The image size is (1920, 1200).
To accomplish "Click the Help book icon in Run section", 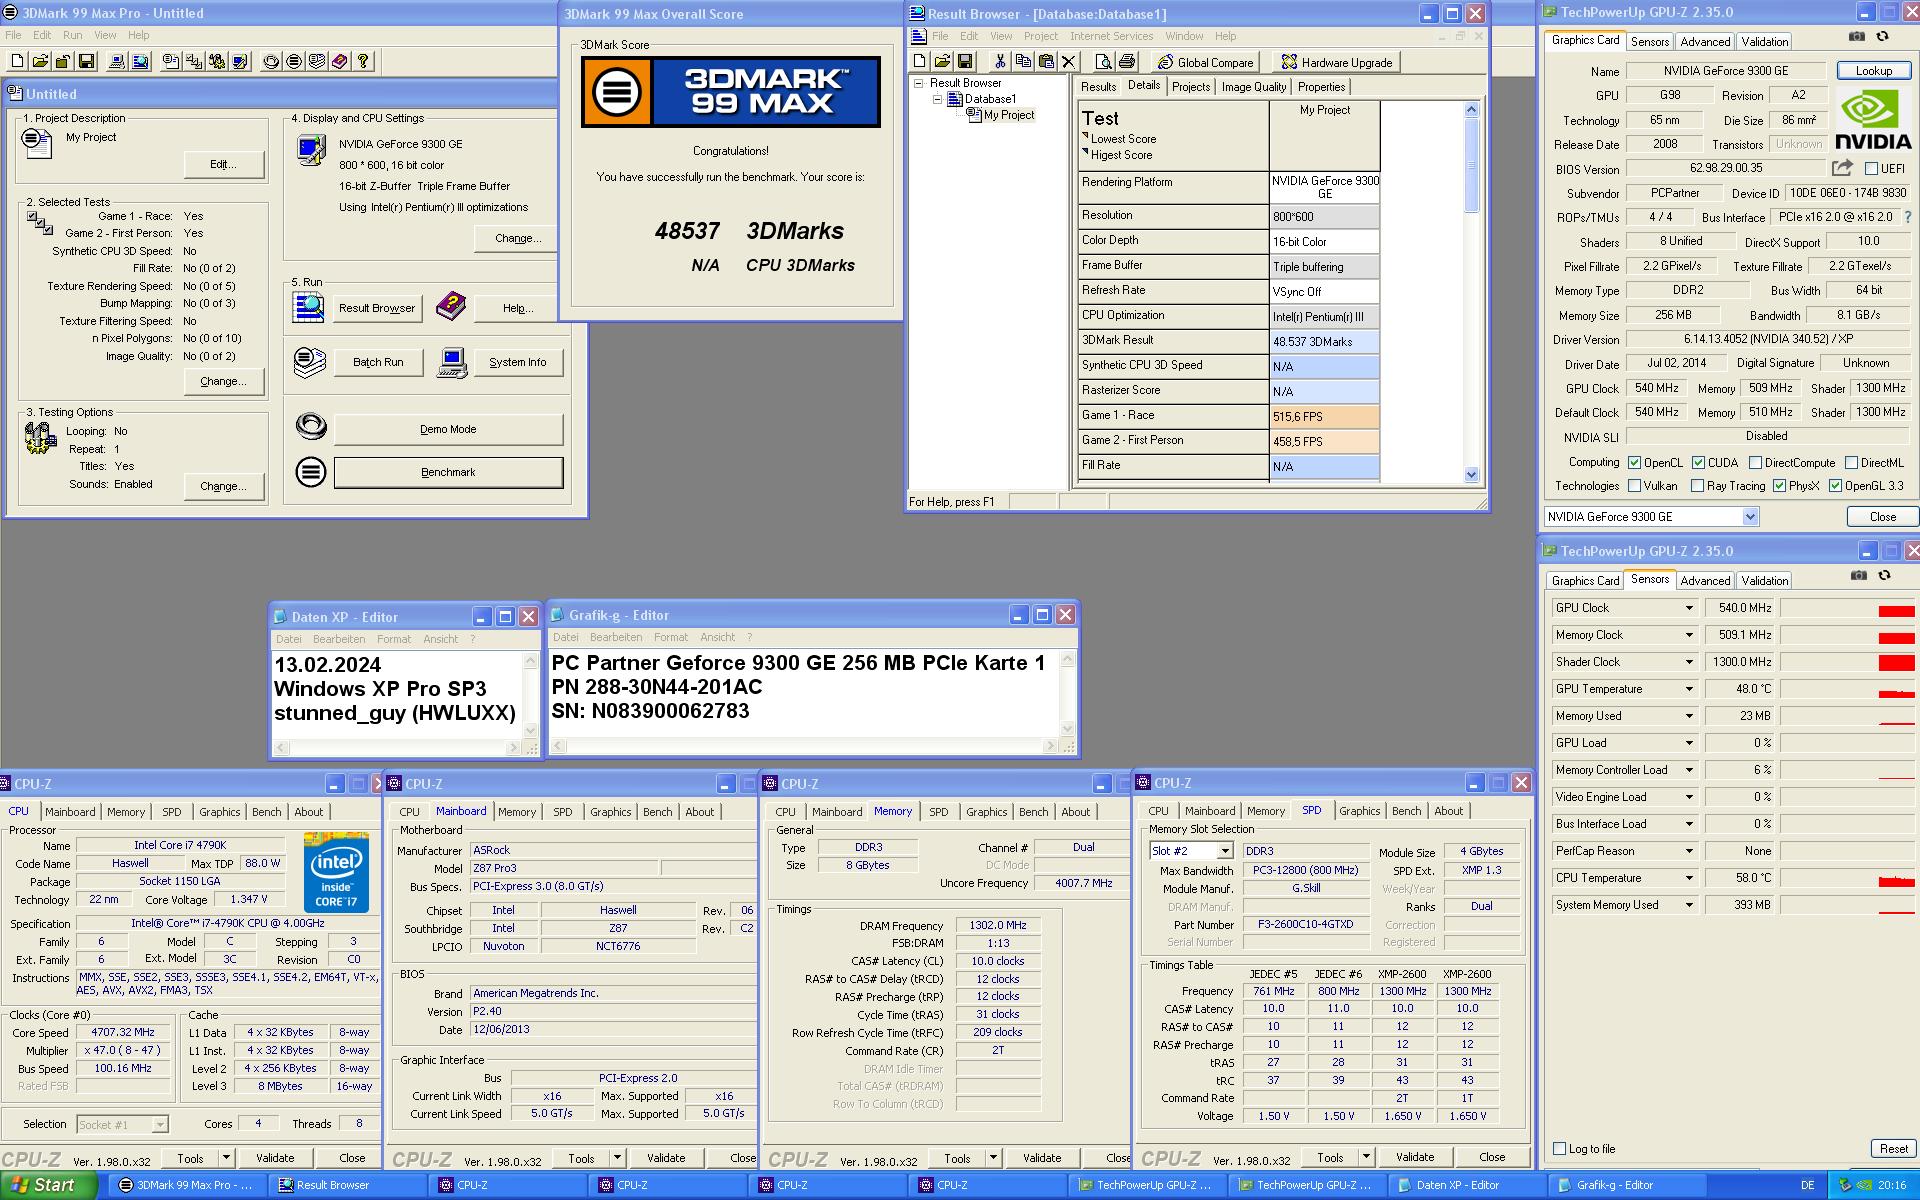I will pyautogui.click(x=451, y=307).
